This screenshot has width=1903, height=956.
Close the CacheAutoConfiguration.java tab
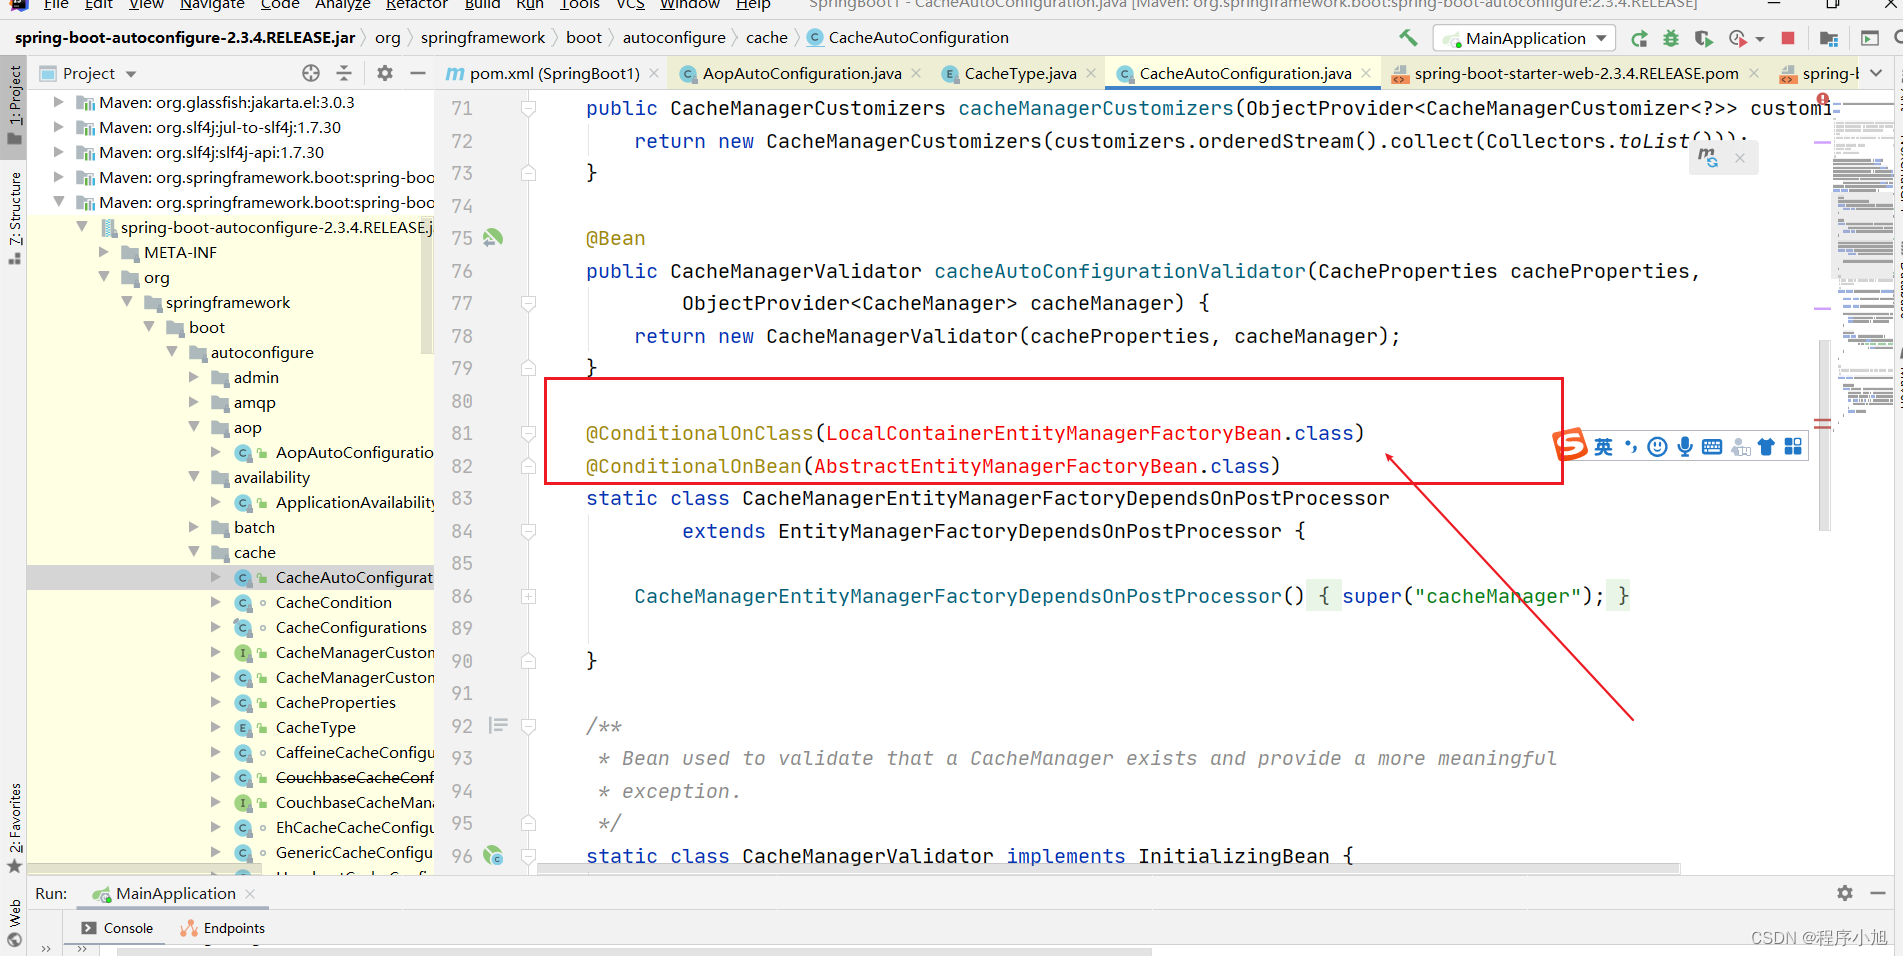point(1366,73)
